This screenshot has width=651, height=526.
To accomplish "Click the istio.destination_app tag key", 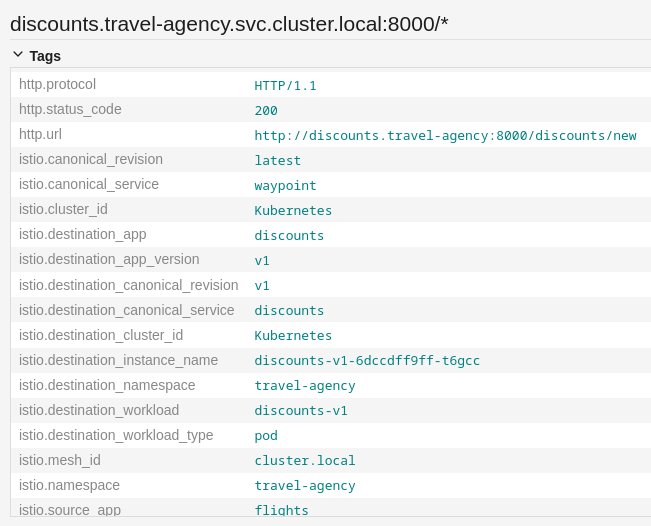I will coord(83,234).
